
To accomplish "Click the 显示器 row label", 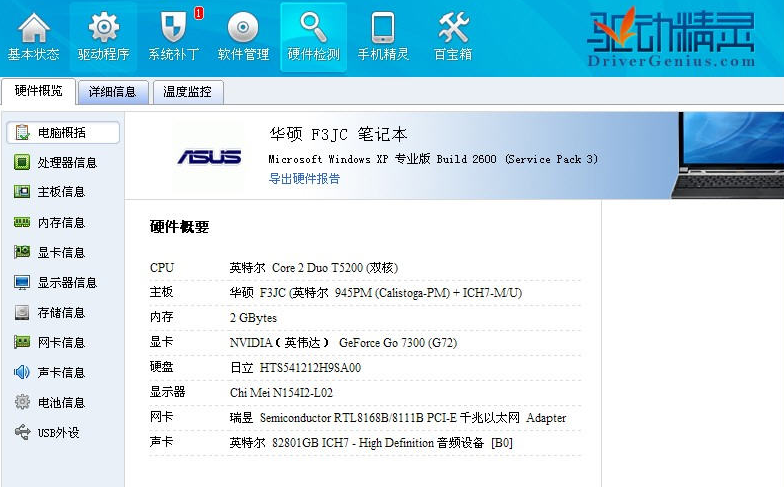I will click(x=168, y=392).
